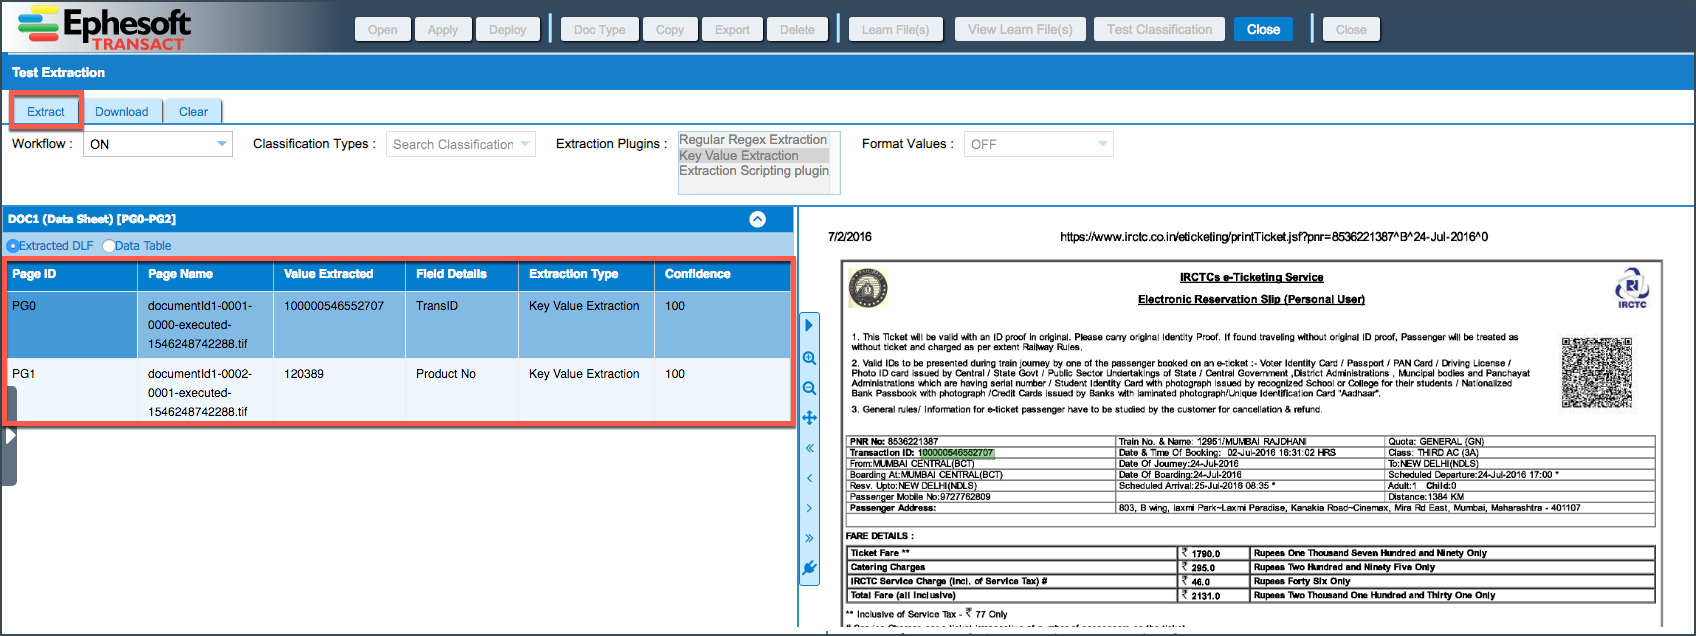Open the Format Values dropdown
Screen dimensions: 1696x636
point(1039,144)
